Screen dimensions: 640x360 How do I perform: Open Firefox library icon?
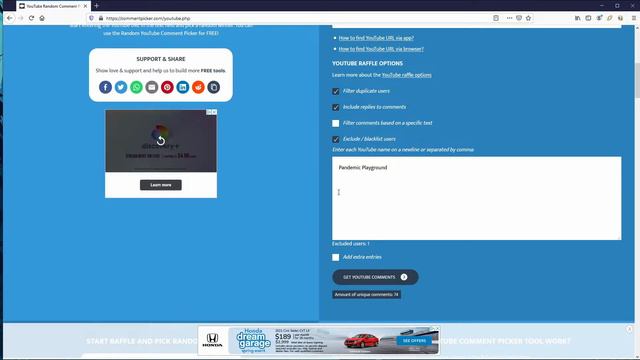(x=578, y=18)
